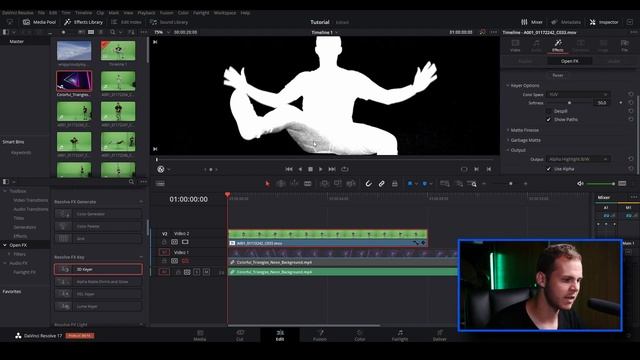
Task: Open the Output mode dropdown
Action: coord(578,159)
